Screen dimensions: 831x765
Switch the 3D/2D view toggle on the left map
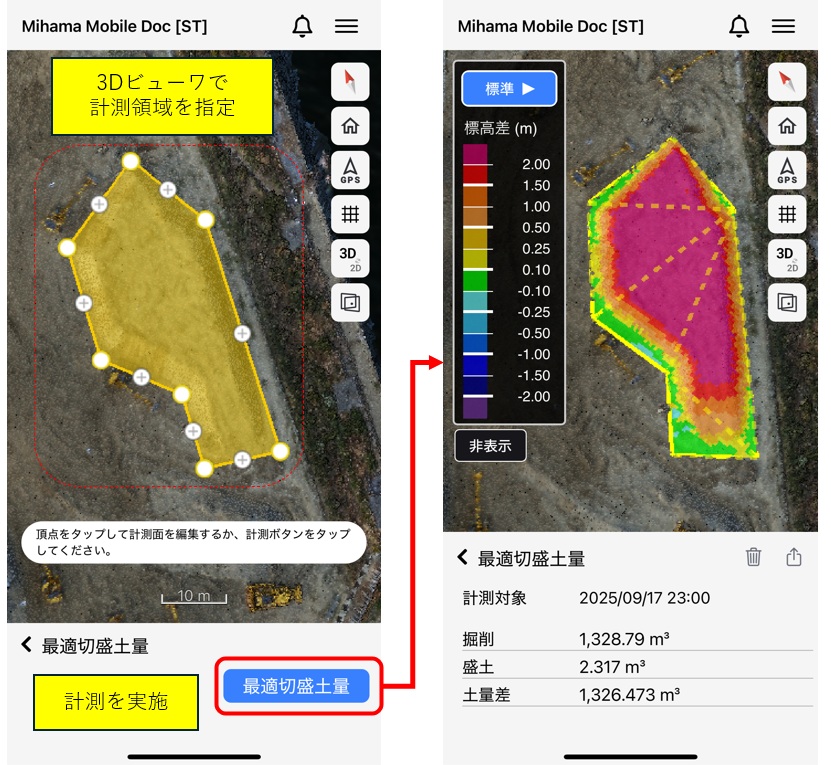pos(350,258)
